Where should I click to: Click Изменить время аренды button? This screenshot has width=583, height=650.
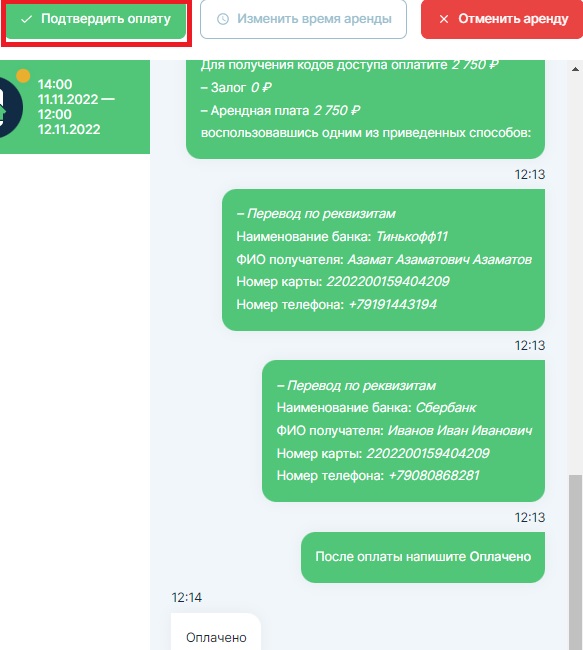click(303, 19)
